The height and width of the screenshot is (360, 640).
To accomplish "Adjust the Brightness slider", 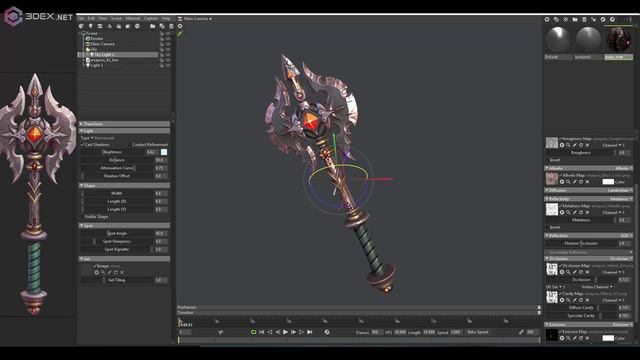I will point(112,152).
